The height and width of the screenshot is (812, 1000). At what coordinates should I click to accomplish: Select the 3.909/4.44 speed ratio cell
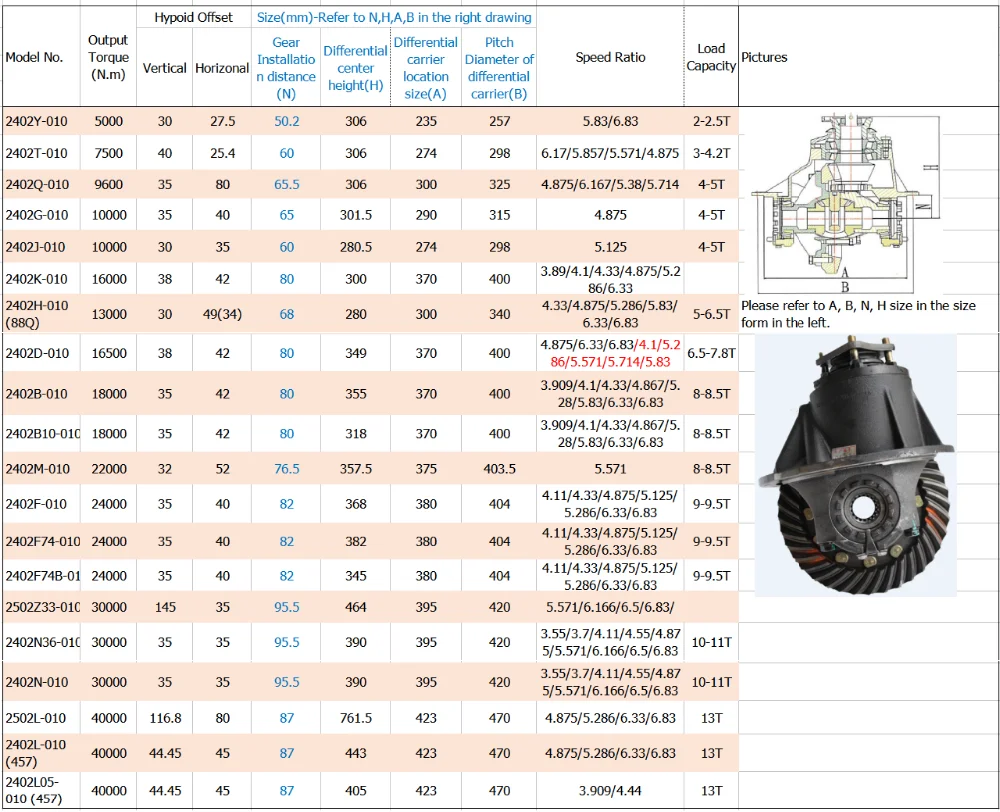[x=610, y=790]
